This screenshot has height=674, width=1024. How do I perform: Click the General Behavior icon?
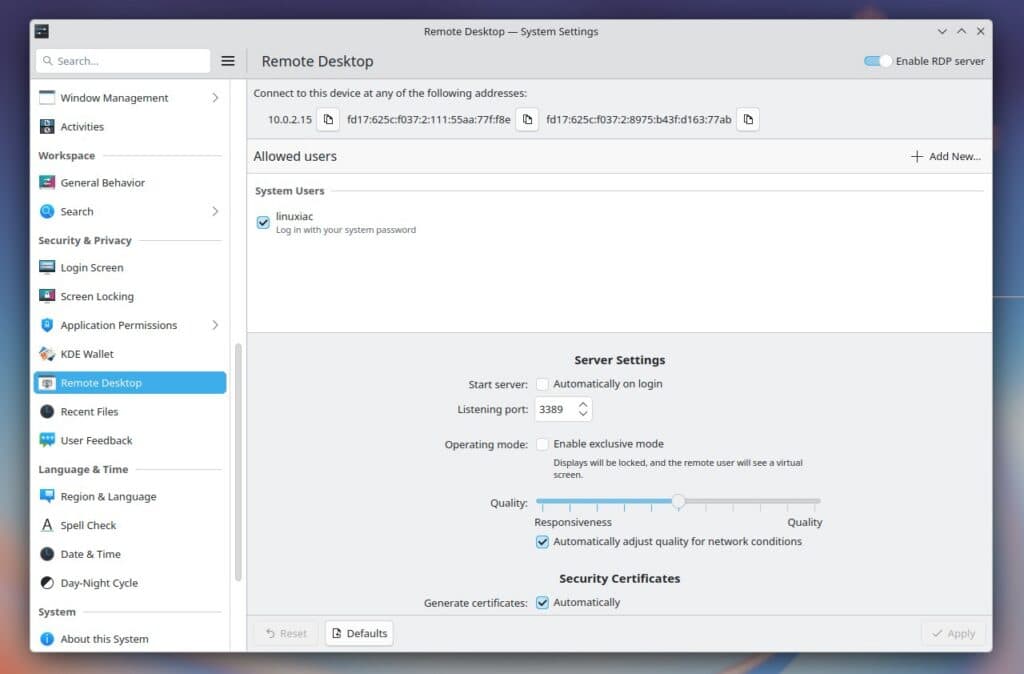[47, 182]
